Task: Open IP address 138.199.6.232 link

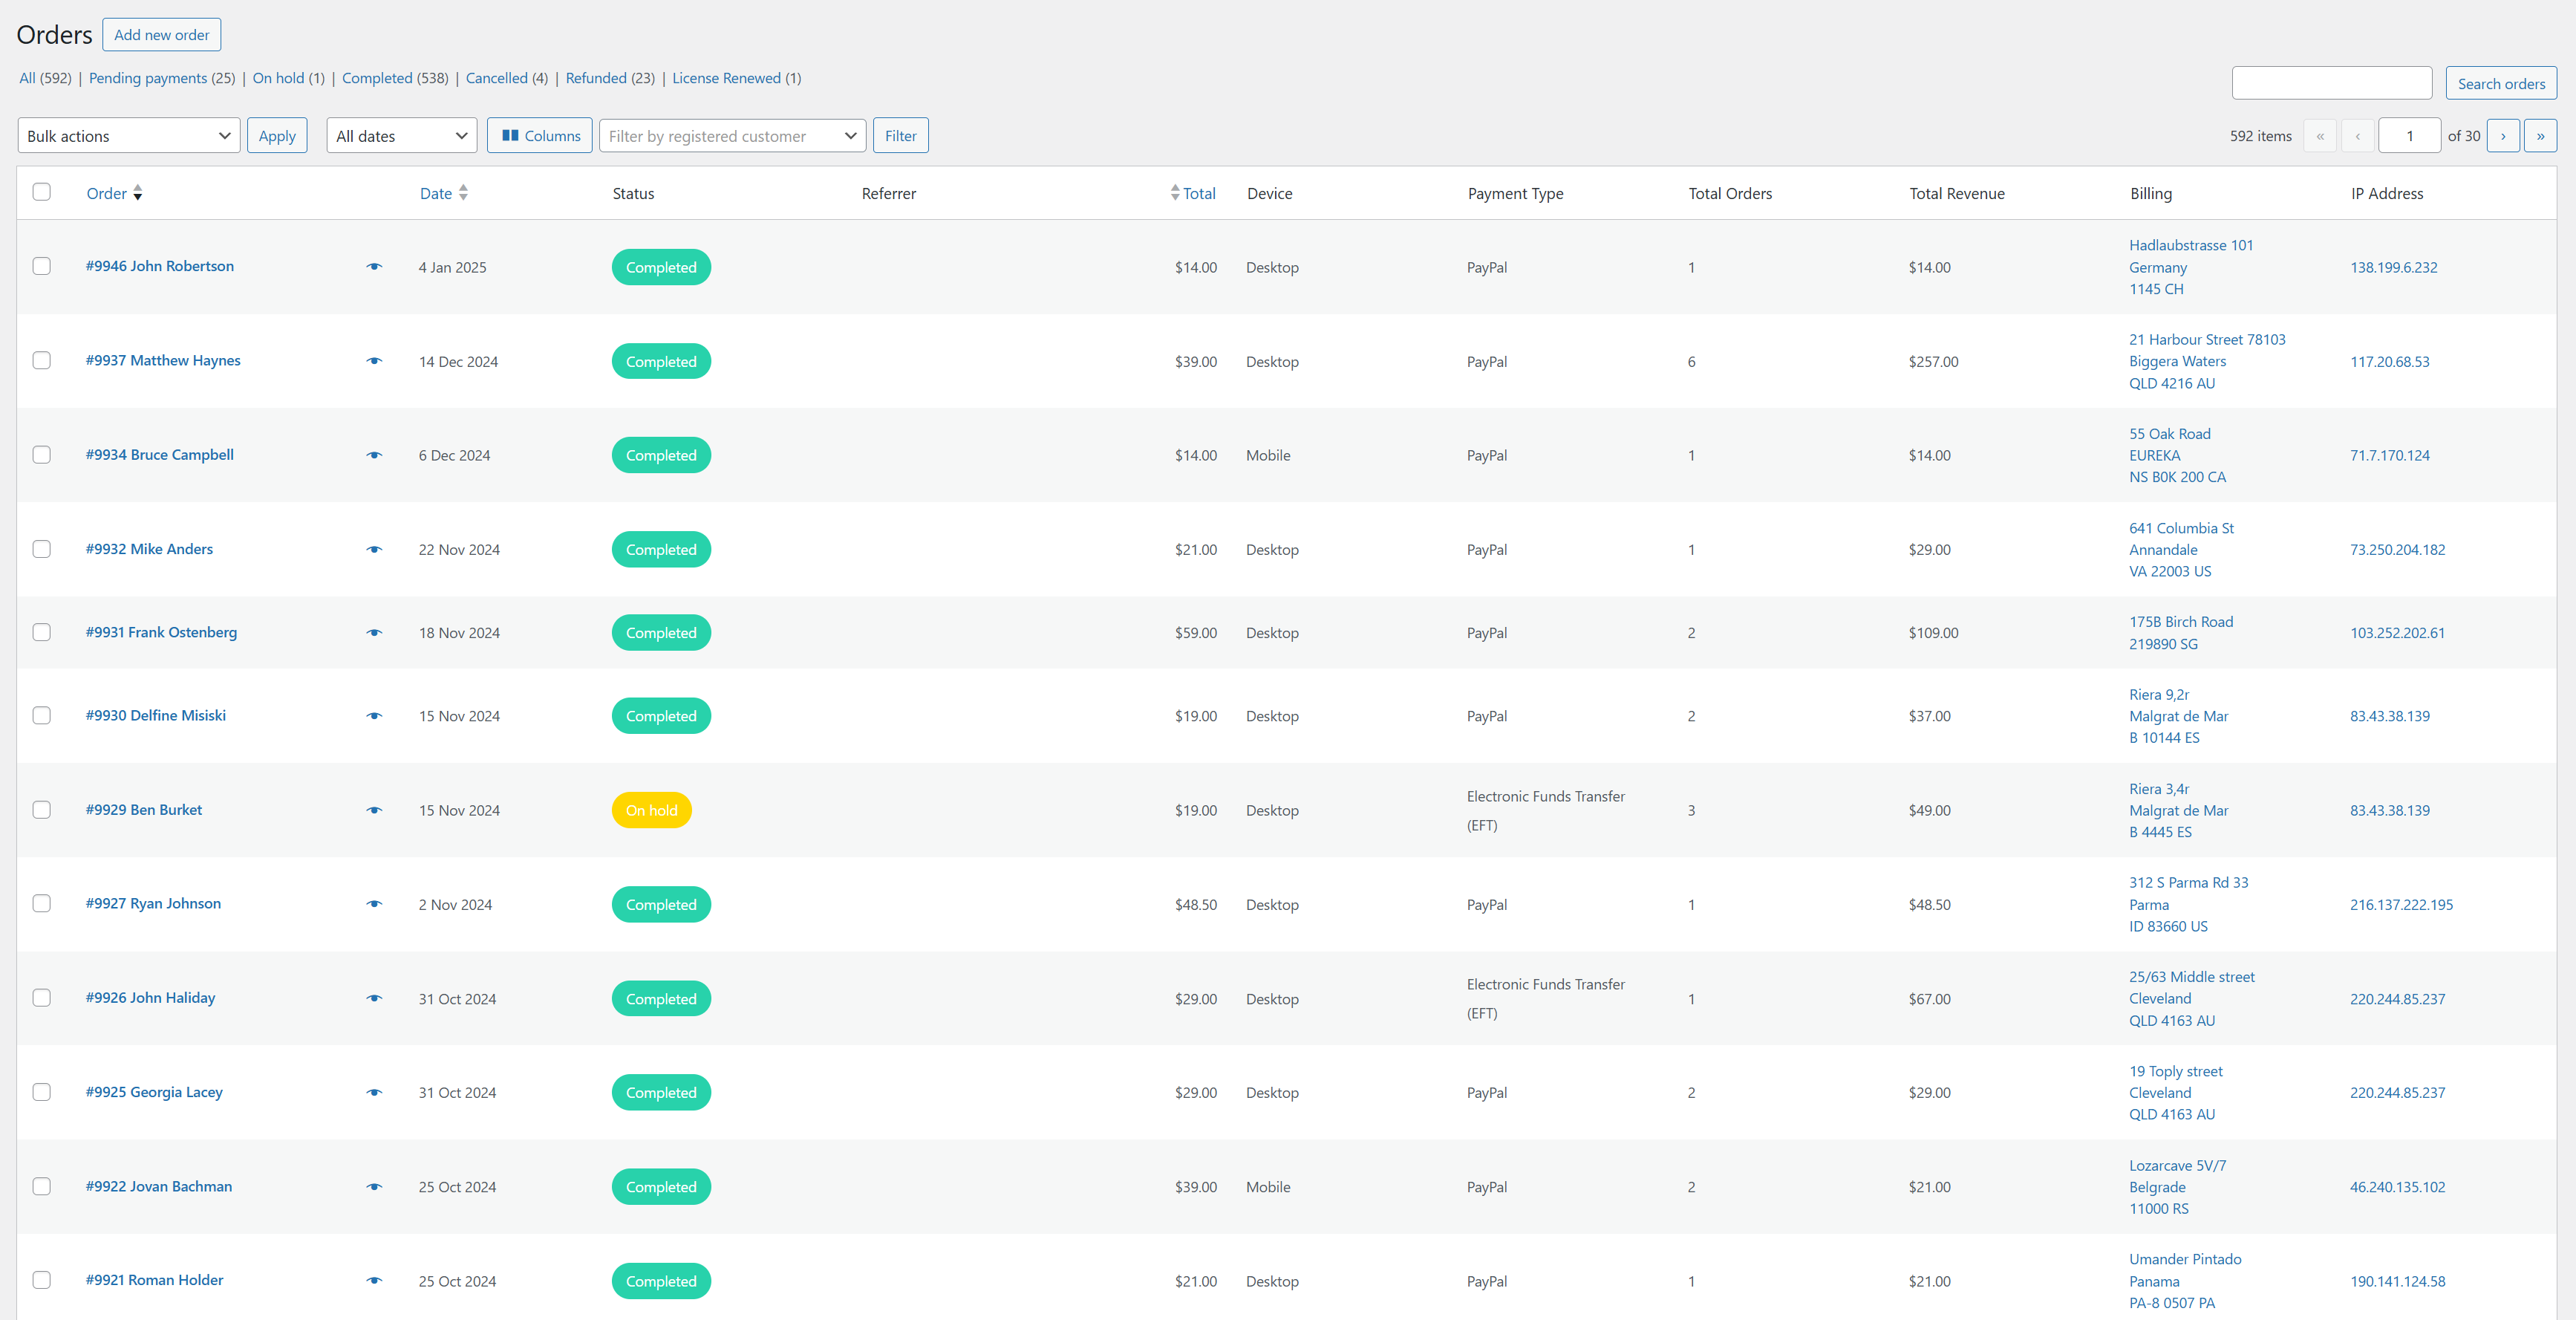Action: point(2393,267)
